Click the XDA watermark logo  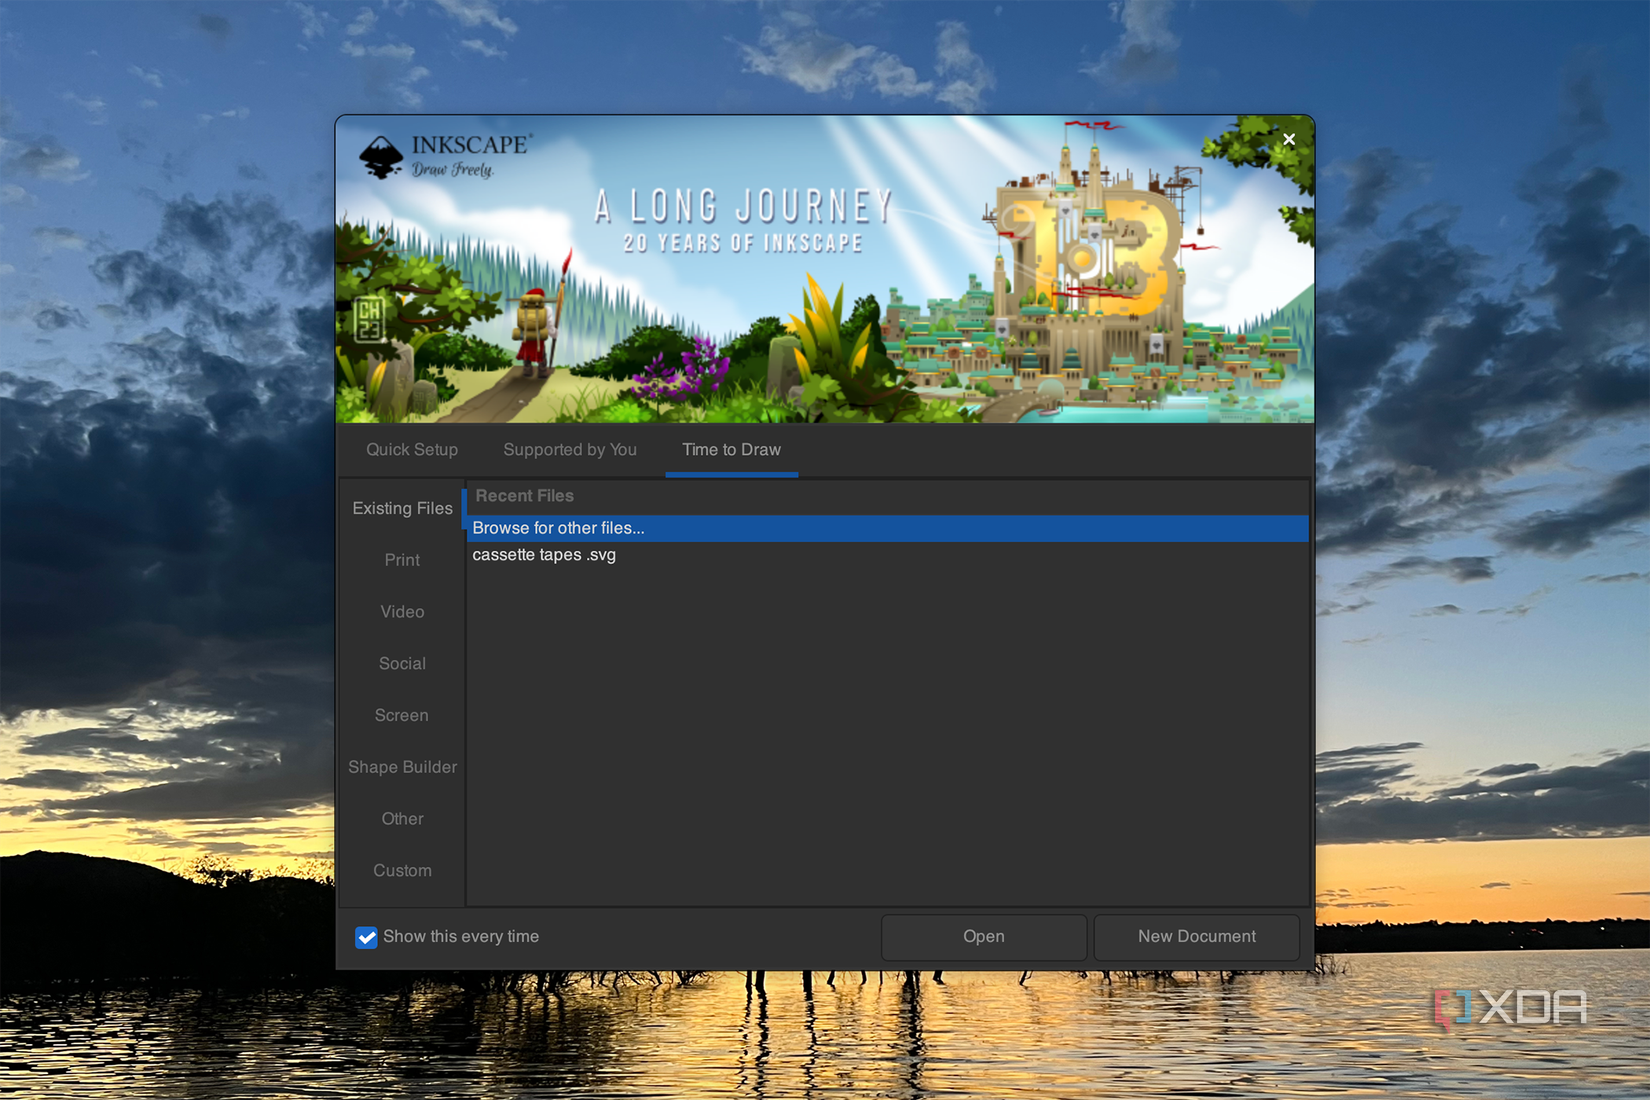(1510, 1006)
